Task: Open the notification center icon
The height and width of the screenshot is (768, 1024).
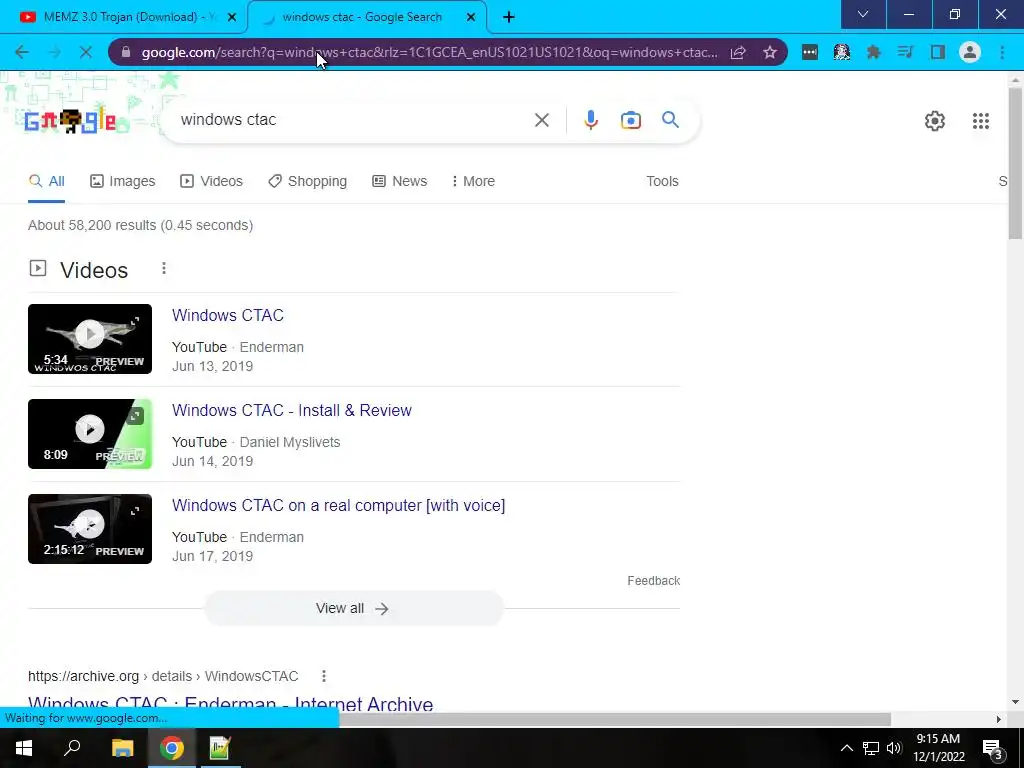Action: click(993, 749)
